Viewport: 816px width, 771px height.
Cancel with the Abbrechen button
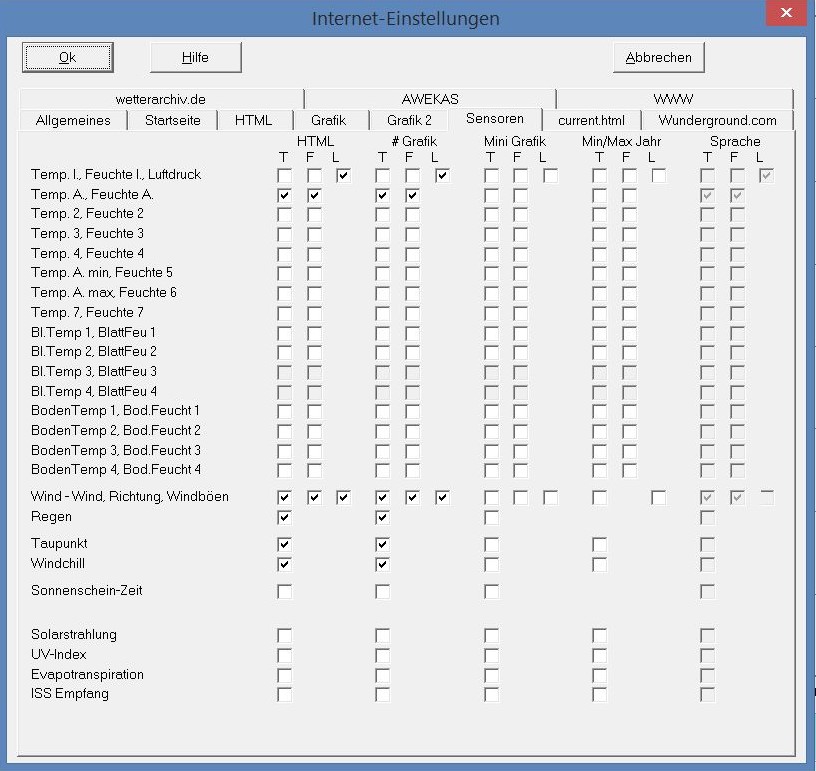coord(658,57)
